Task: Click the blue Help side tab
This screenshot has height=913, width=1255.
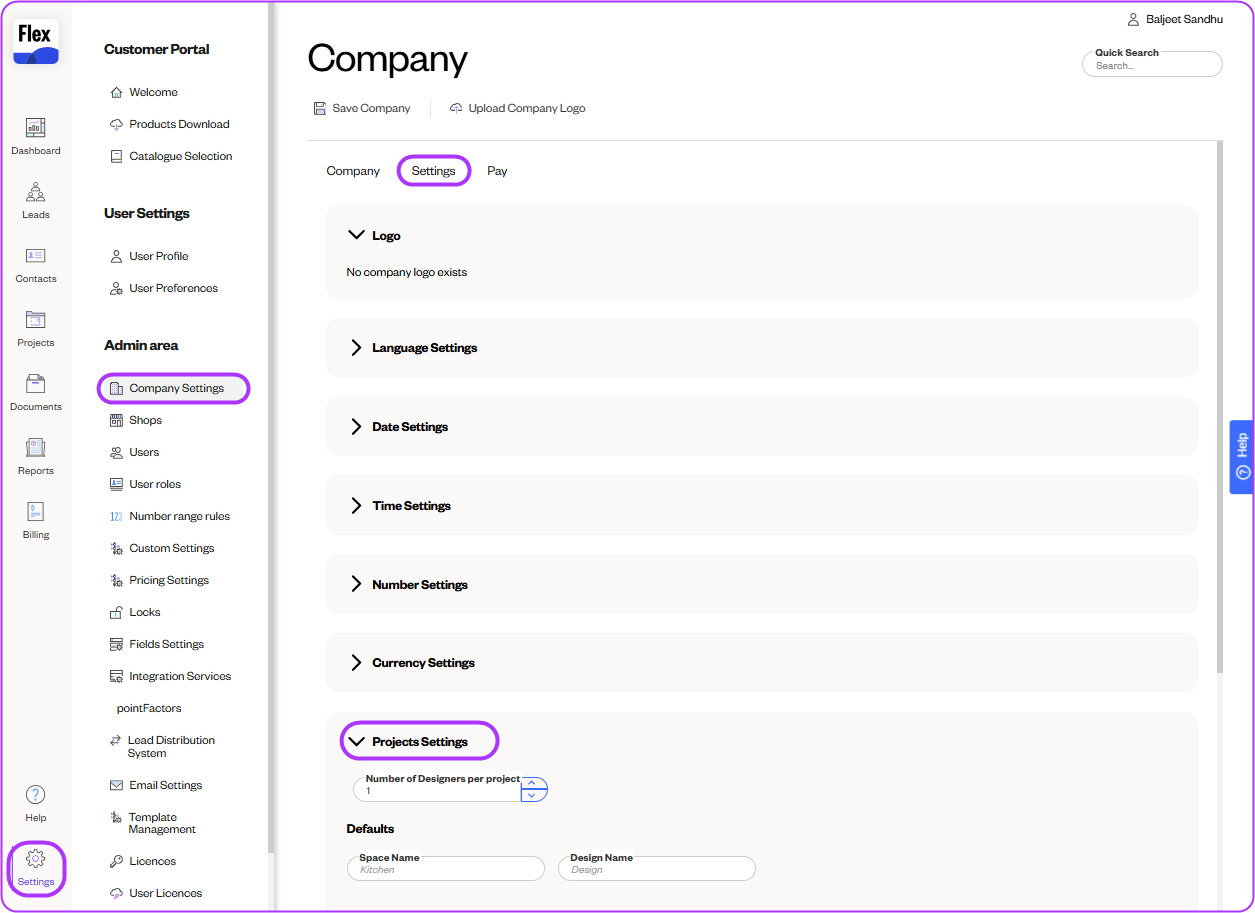Action: click(x=1241, y=457)
